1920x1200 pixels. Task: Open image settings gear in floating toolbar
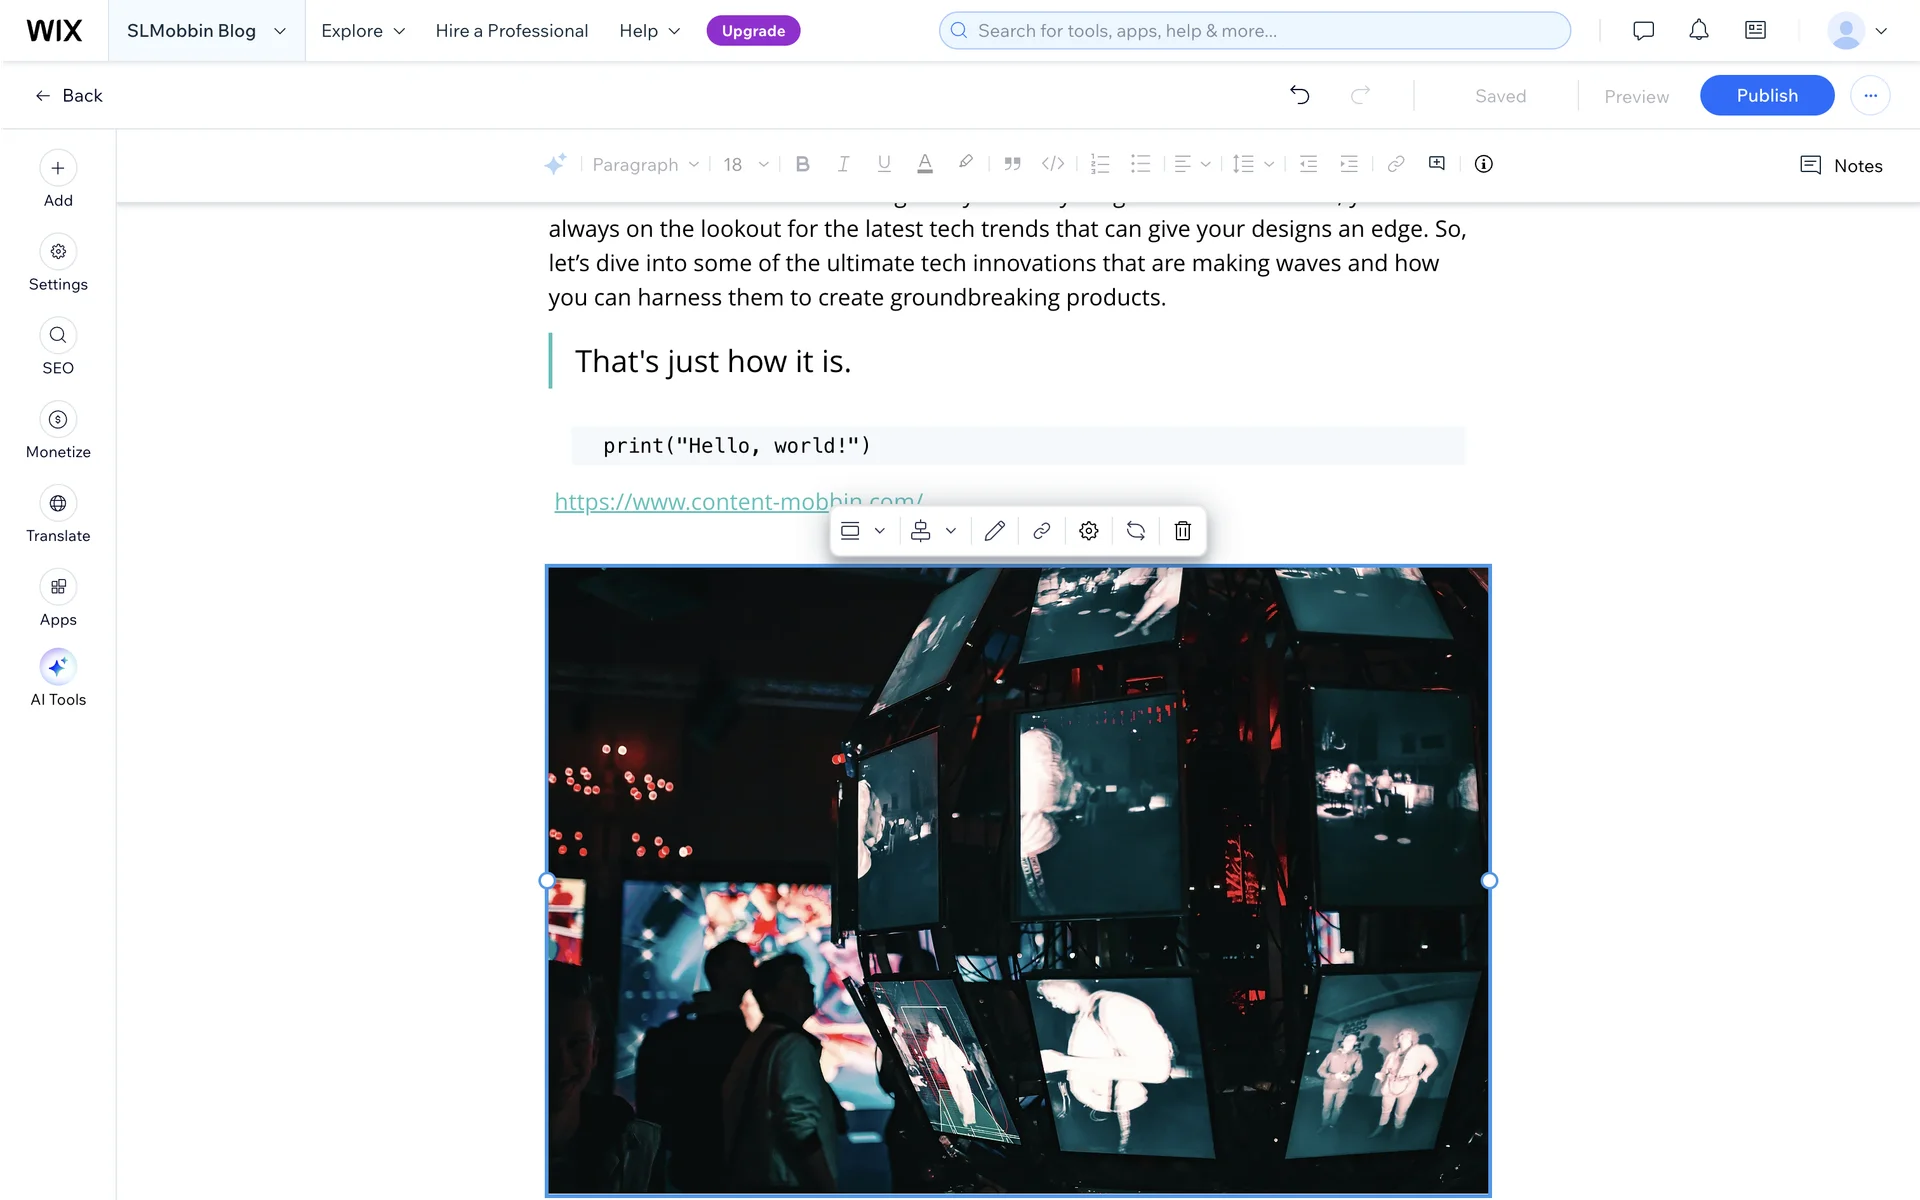pos(1089,531)
